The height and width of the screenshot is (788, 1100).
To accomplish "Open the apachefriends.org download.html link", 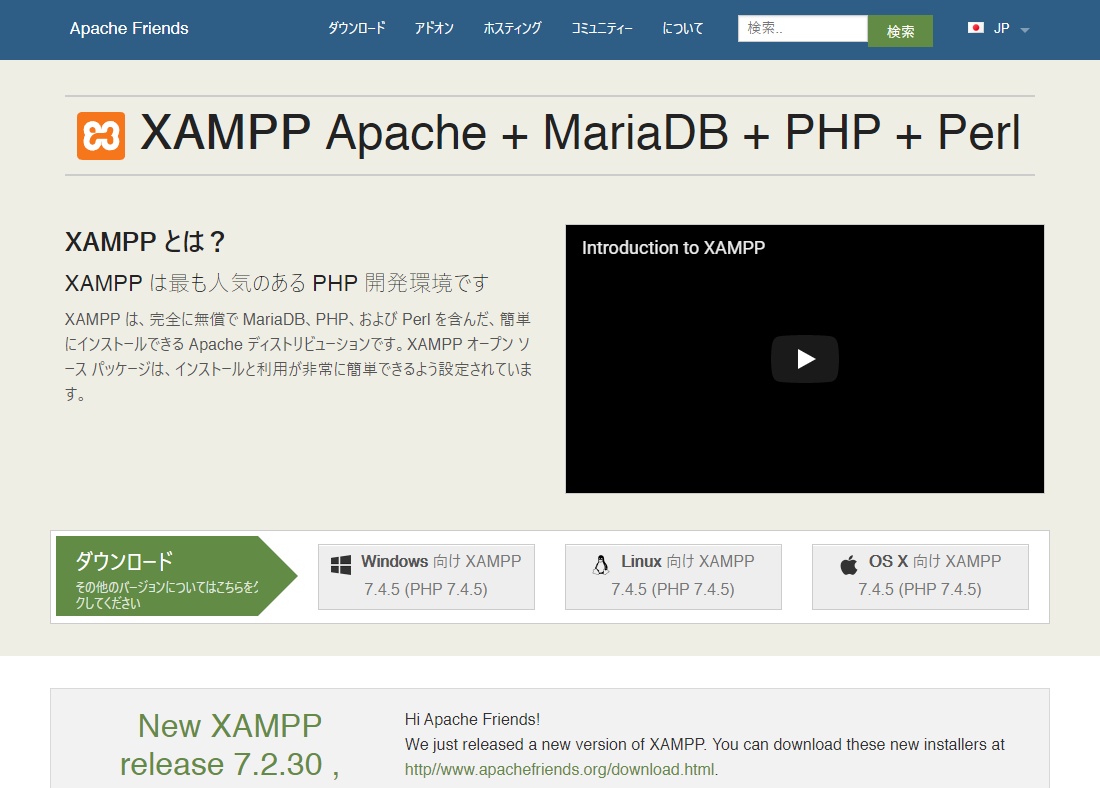I will point(560,770).
